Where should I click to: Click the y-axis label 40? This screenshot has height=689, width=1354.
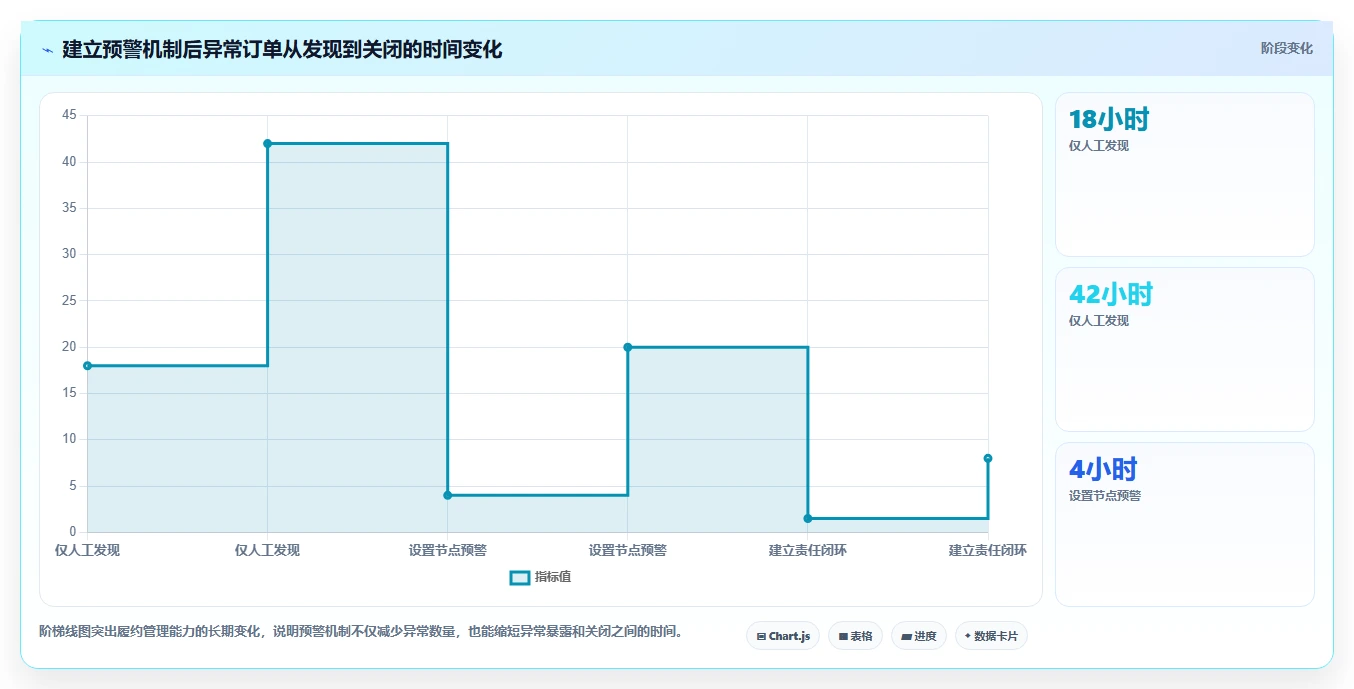click(x=69, y=161)
